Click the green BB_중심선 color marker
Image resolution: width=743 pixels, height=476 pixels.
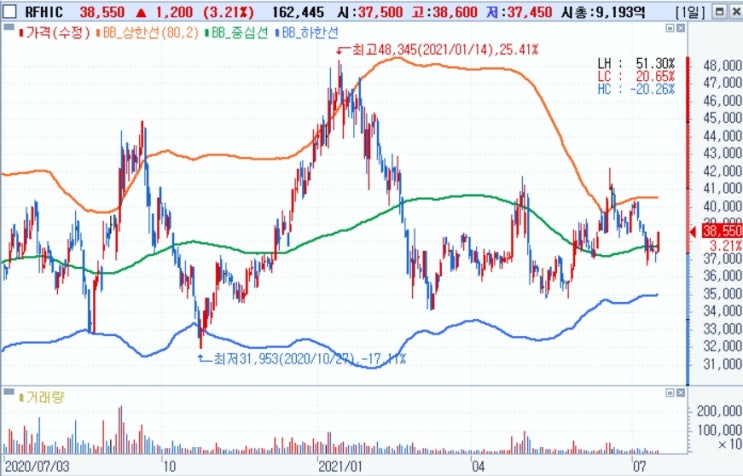[207, 33]
